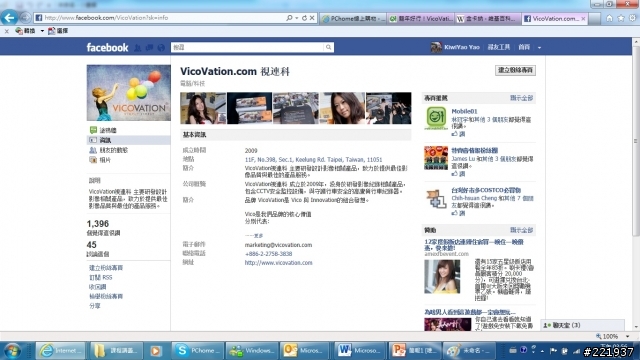Screen dimensions: 640x360
Task: Switch to the second VicoVati browser tab
Action: (x=420, y=18)
